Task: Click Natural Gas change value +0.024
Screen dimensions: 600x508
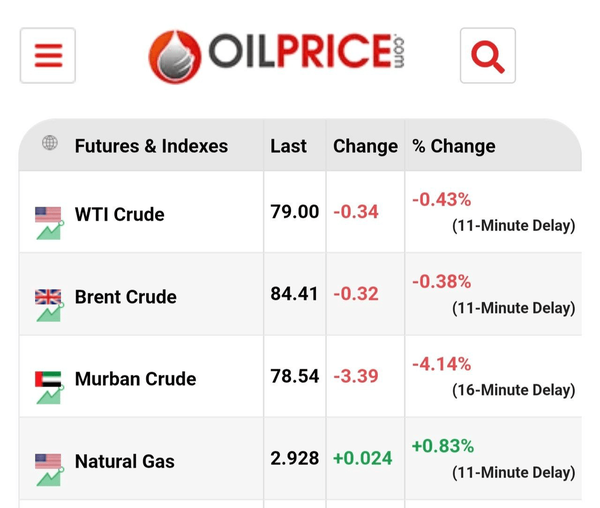Action: tap(363, 458)
